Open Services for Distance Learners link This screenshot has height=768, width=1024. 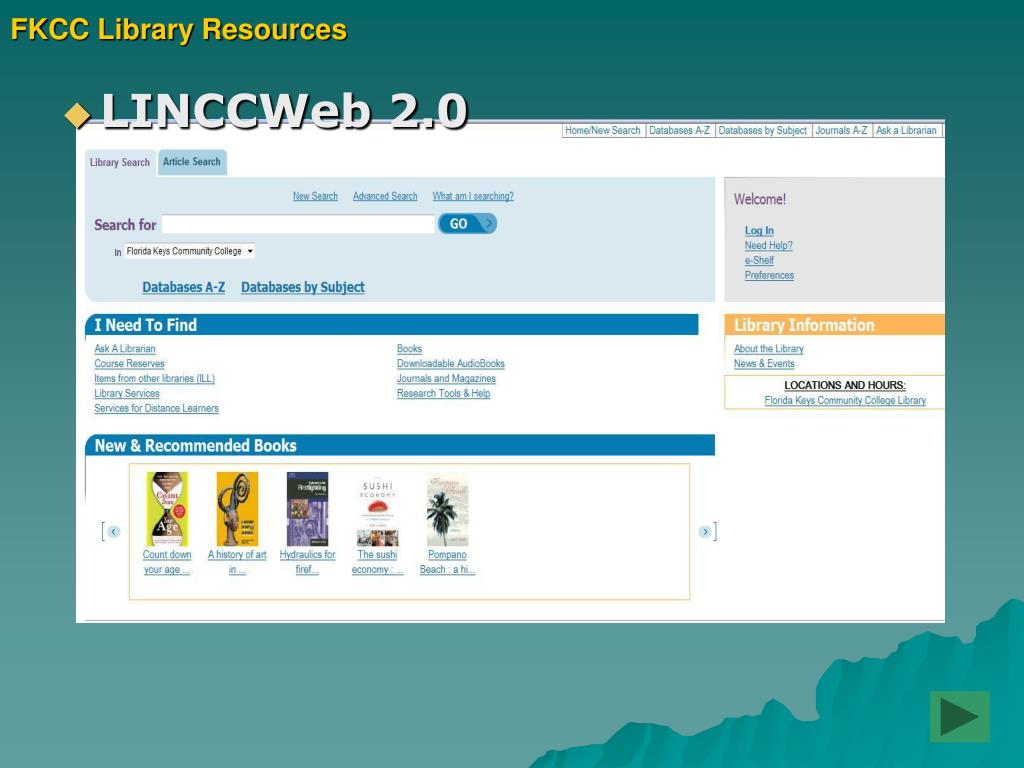(156, 409)
